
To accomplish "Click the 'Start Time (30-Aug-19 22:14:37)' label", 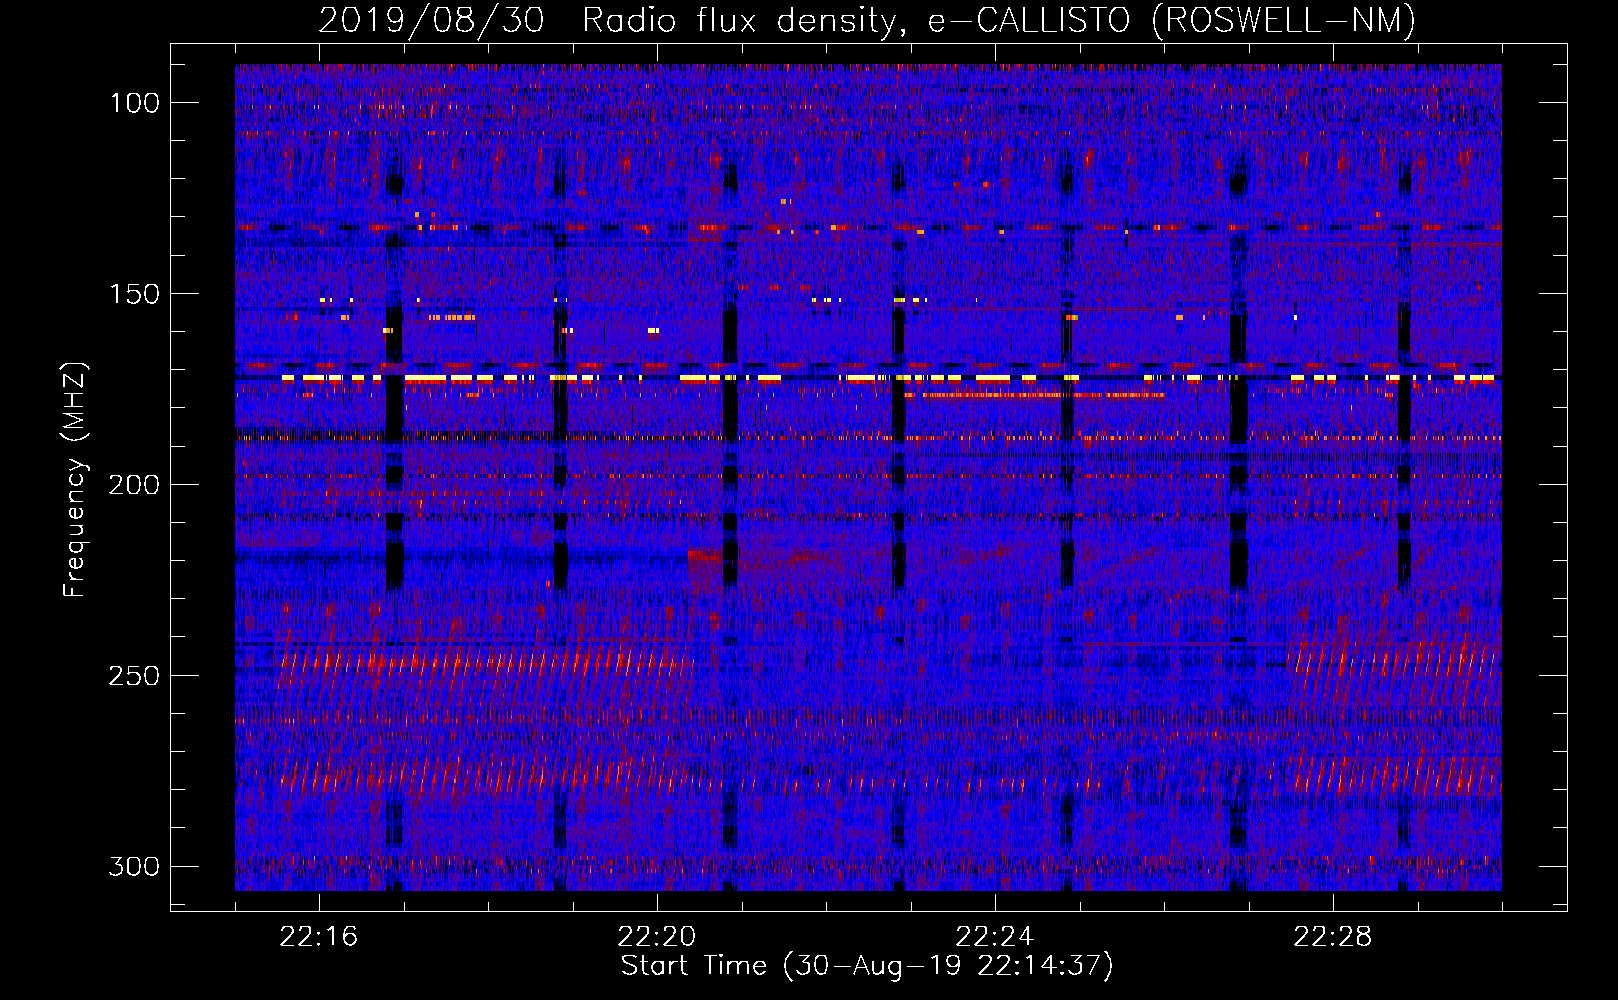I will pos(867,966).
